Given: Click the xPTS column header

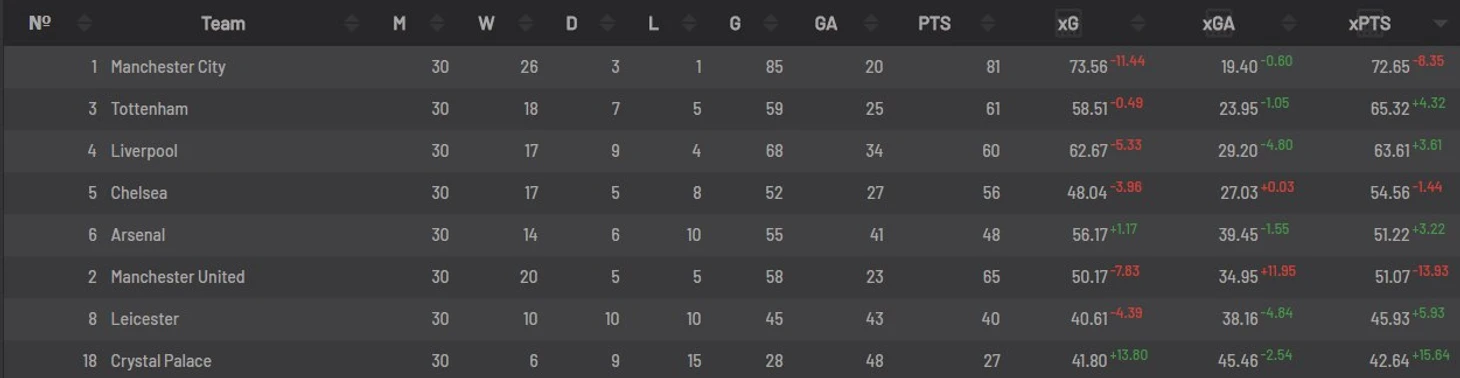Looking at the screenshot, I should click(1369, 23).
